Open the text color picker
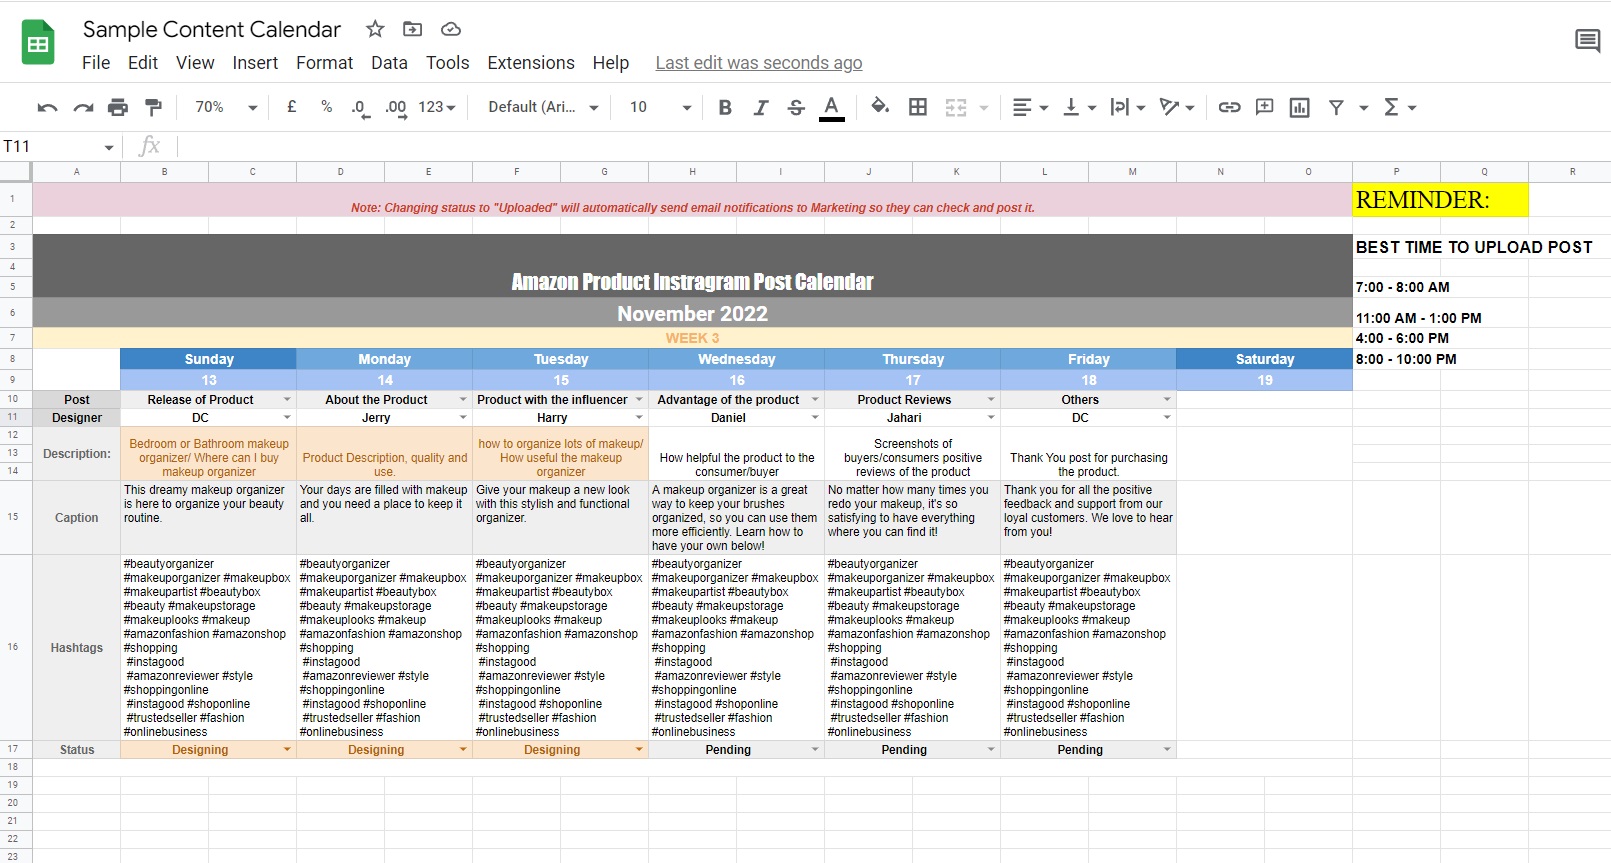1611x863 pixels. click(831, 107)
